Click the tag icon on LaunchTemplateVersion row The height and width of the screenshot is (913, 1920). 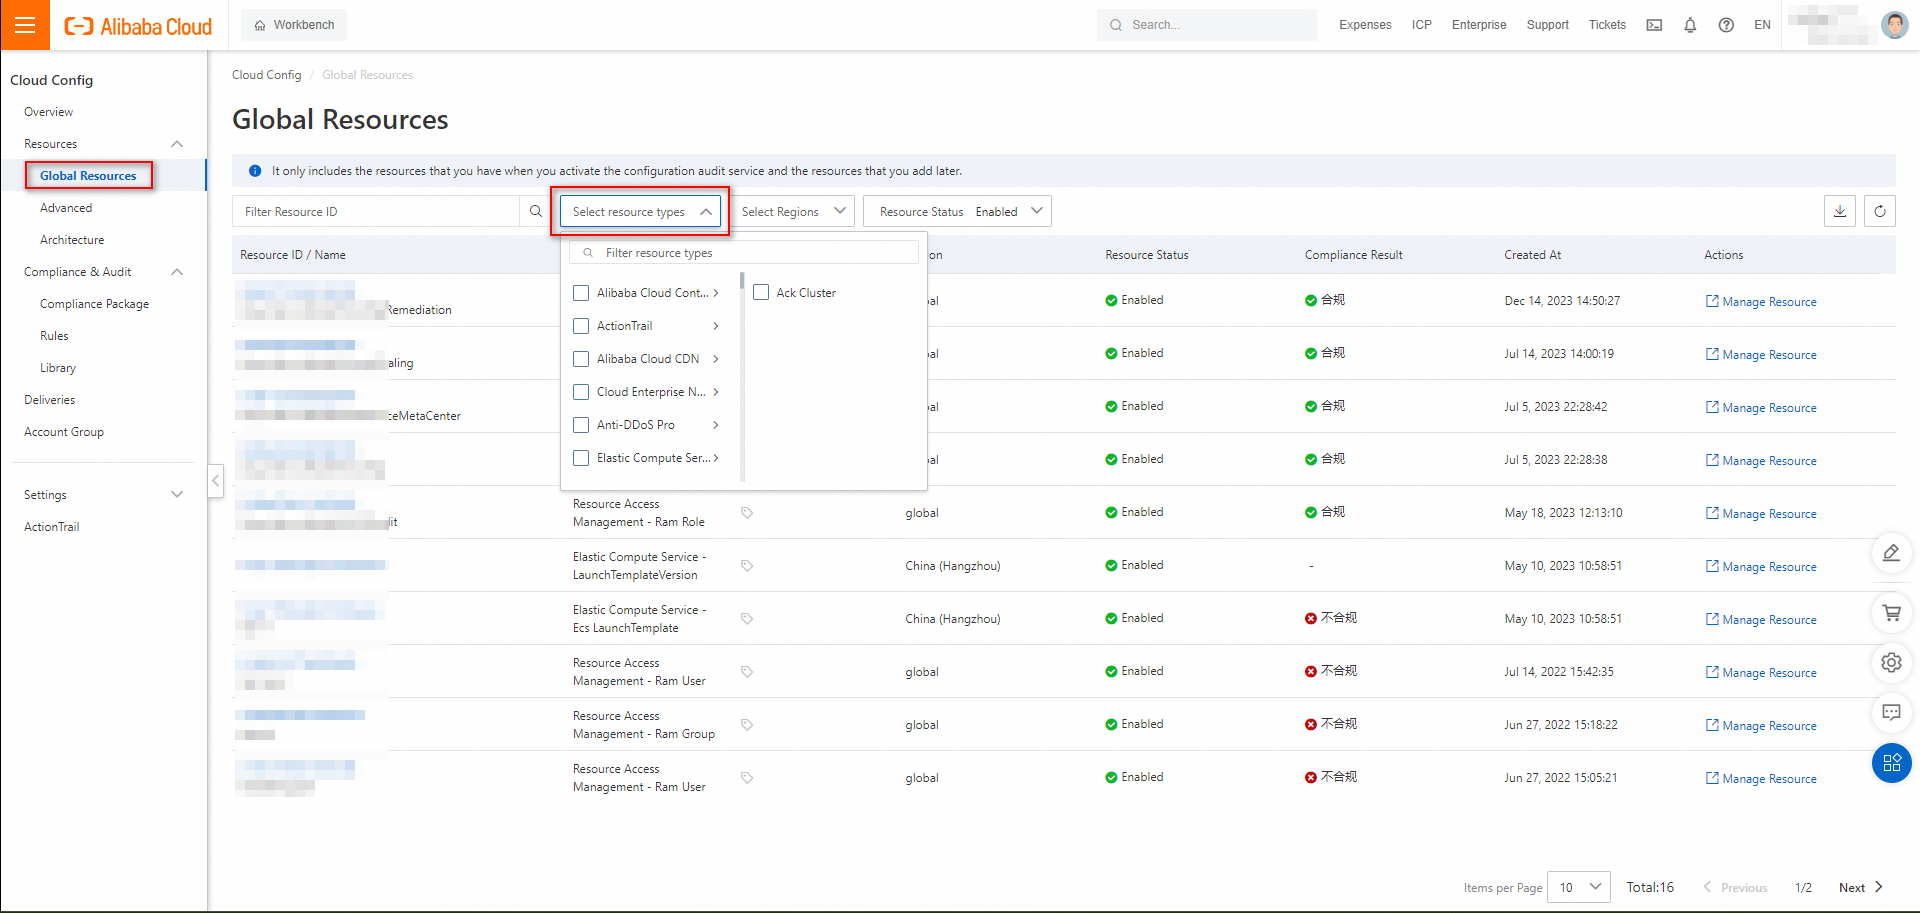(x=747, y=566)
